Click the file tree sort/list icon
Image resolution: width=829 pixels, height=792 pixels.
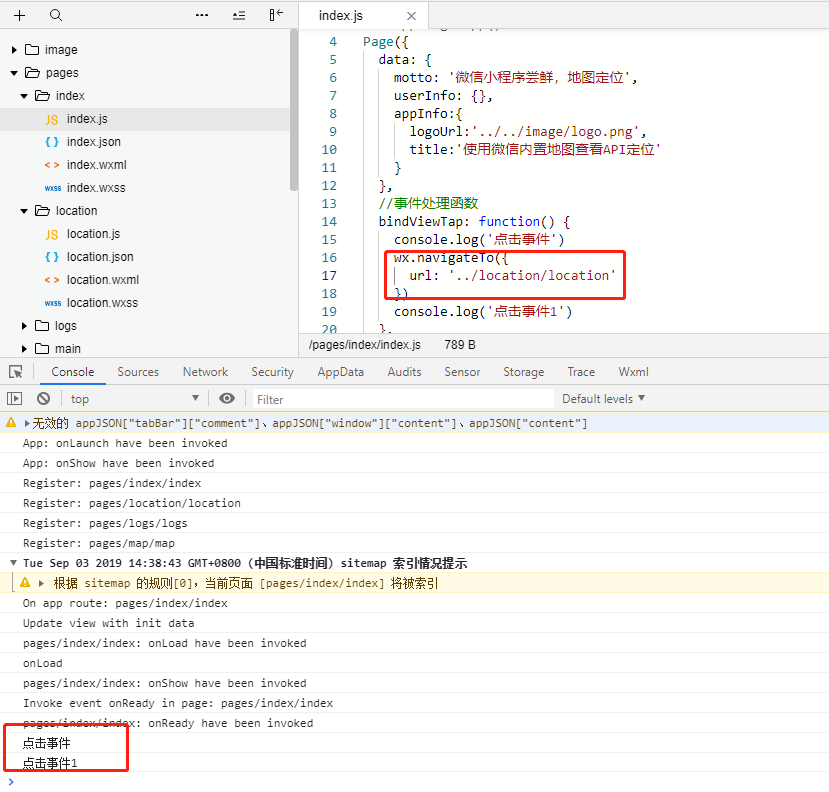click(x=238, y=15)
